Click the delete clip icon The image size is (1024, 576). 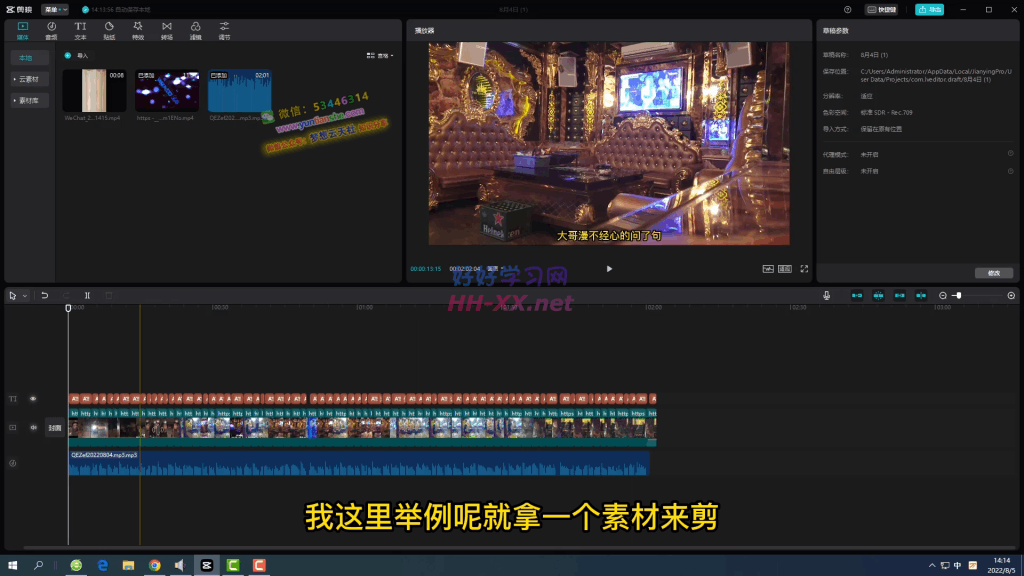click(x=108, y=296)
